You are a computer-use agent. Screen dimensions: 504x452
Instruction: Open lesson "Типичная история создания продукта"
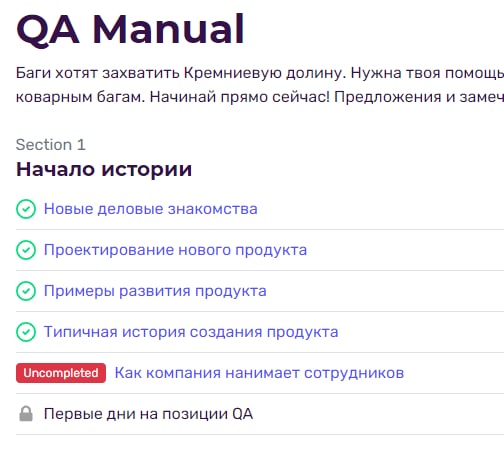[x=191, y=332]
